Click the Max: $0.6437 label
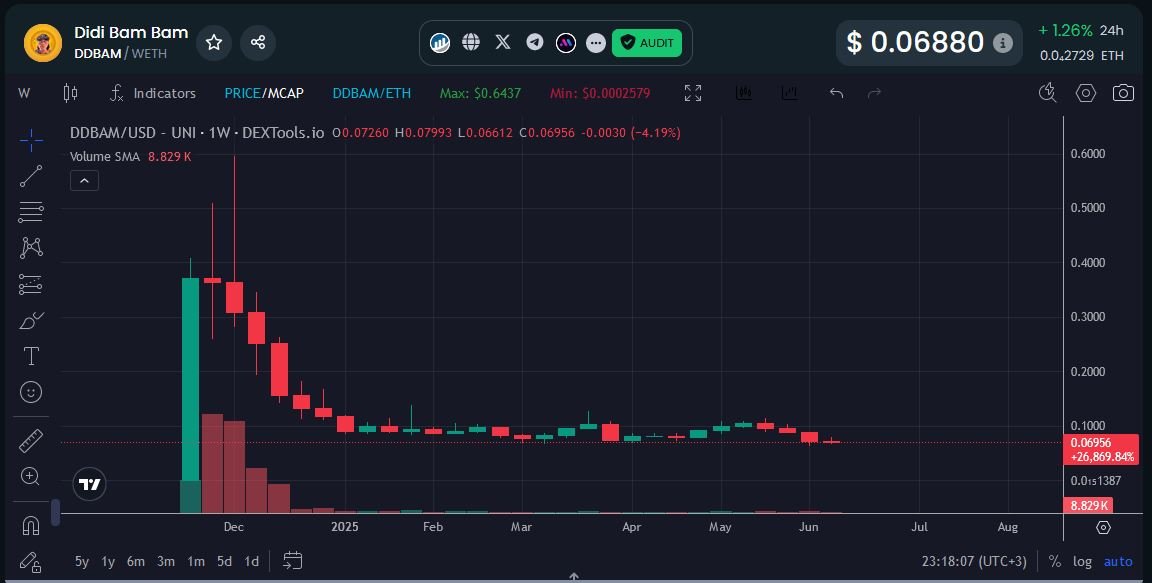 480,93
